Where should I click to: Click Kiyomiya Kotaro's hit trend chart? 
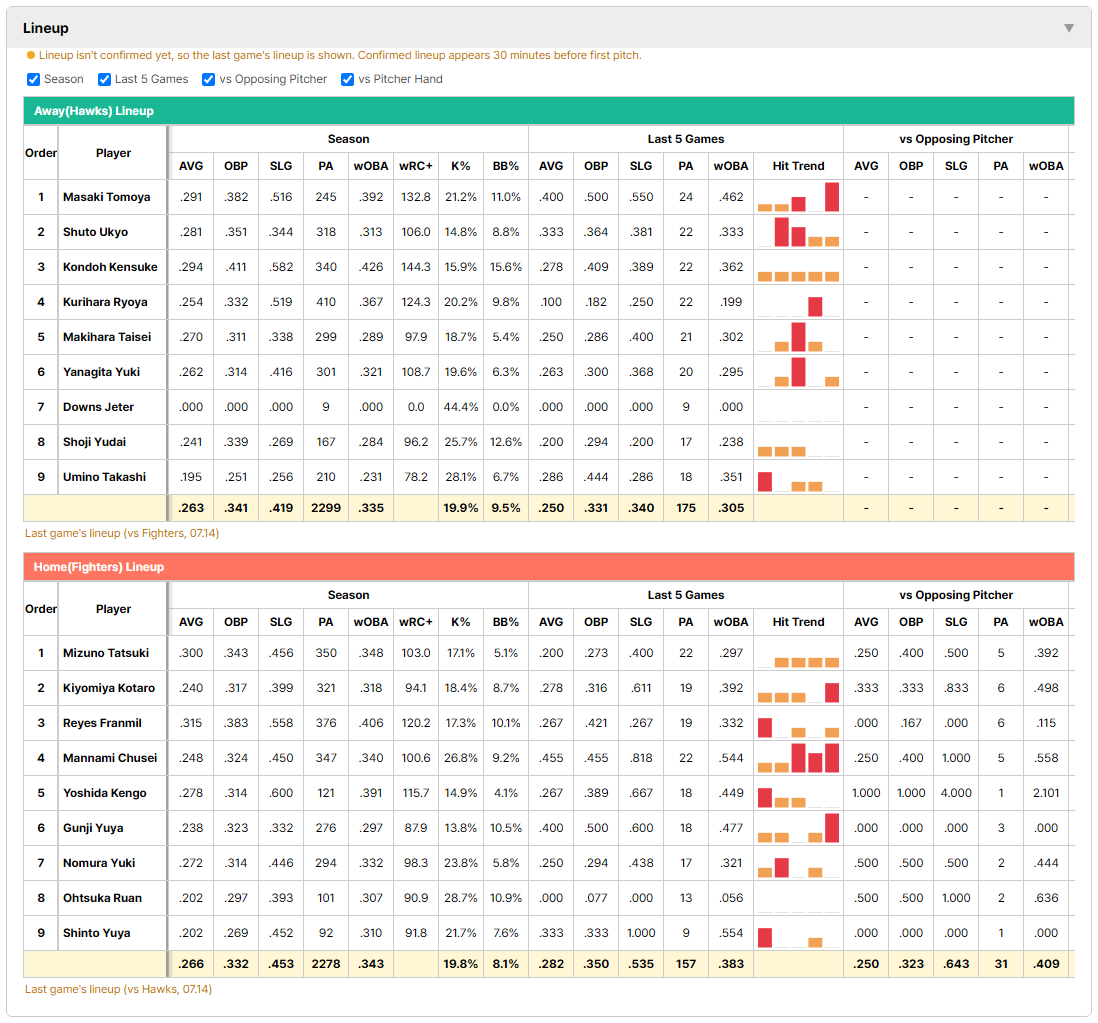point(798,688)
